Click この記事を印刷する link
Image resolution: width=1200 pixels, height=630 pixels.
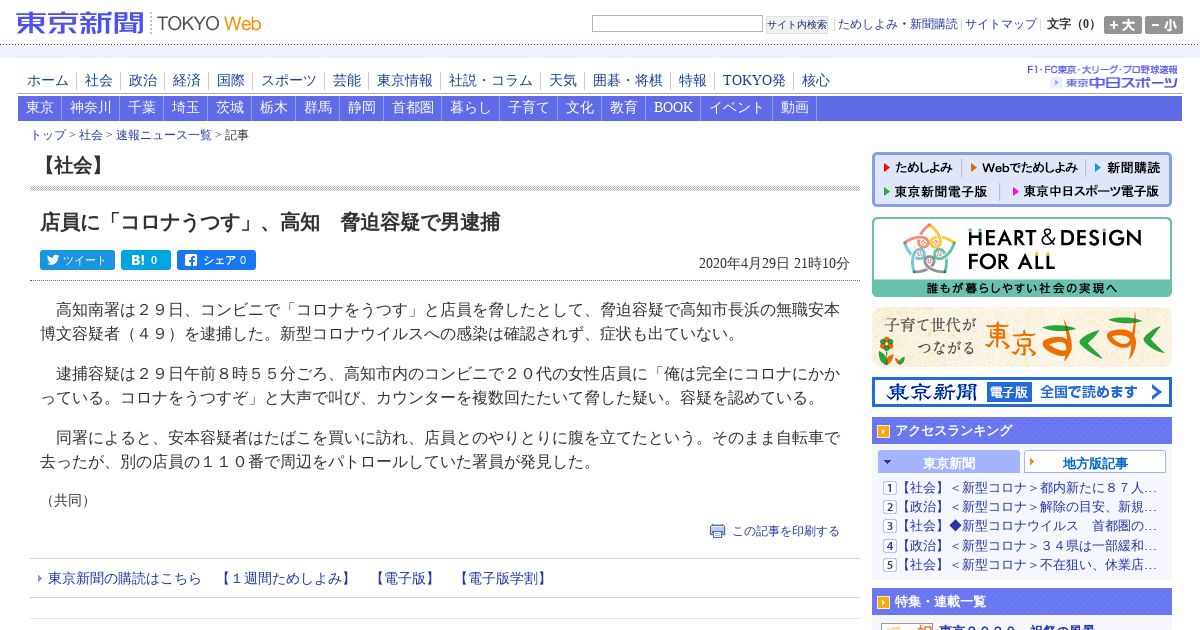[786, 531]
